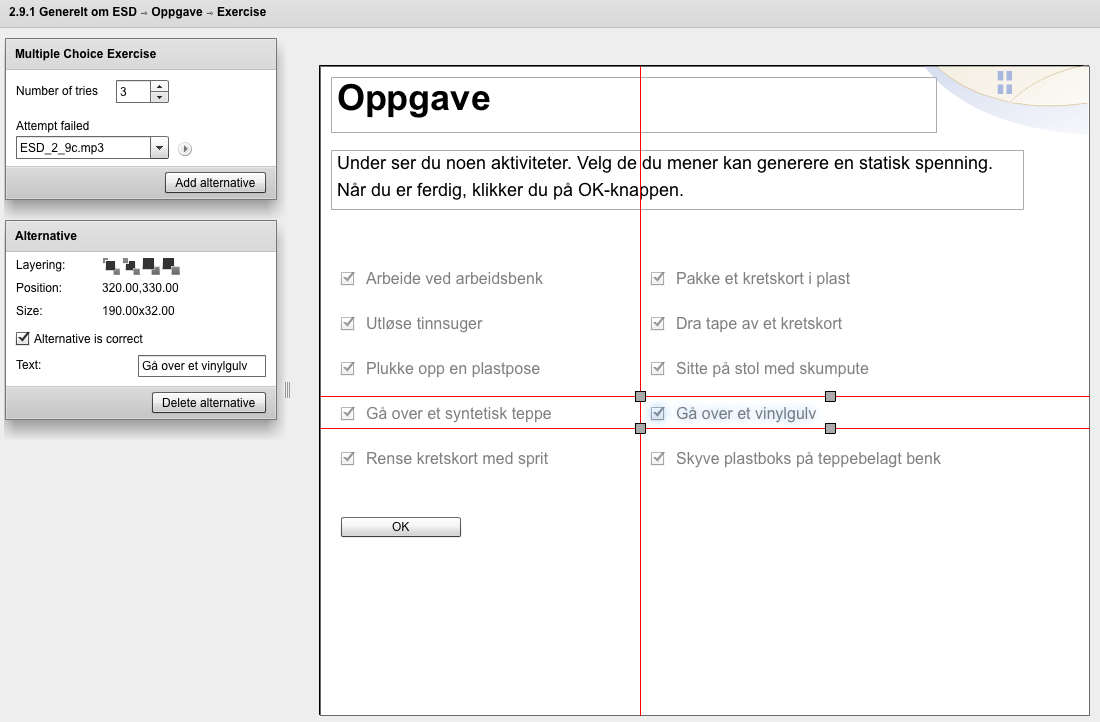The width and height of the screenshot is (1100, 722).
Task: Toggle the Pakke et kretskort i plast checkbox
Action: pos(658,279)
